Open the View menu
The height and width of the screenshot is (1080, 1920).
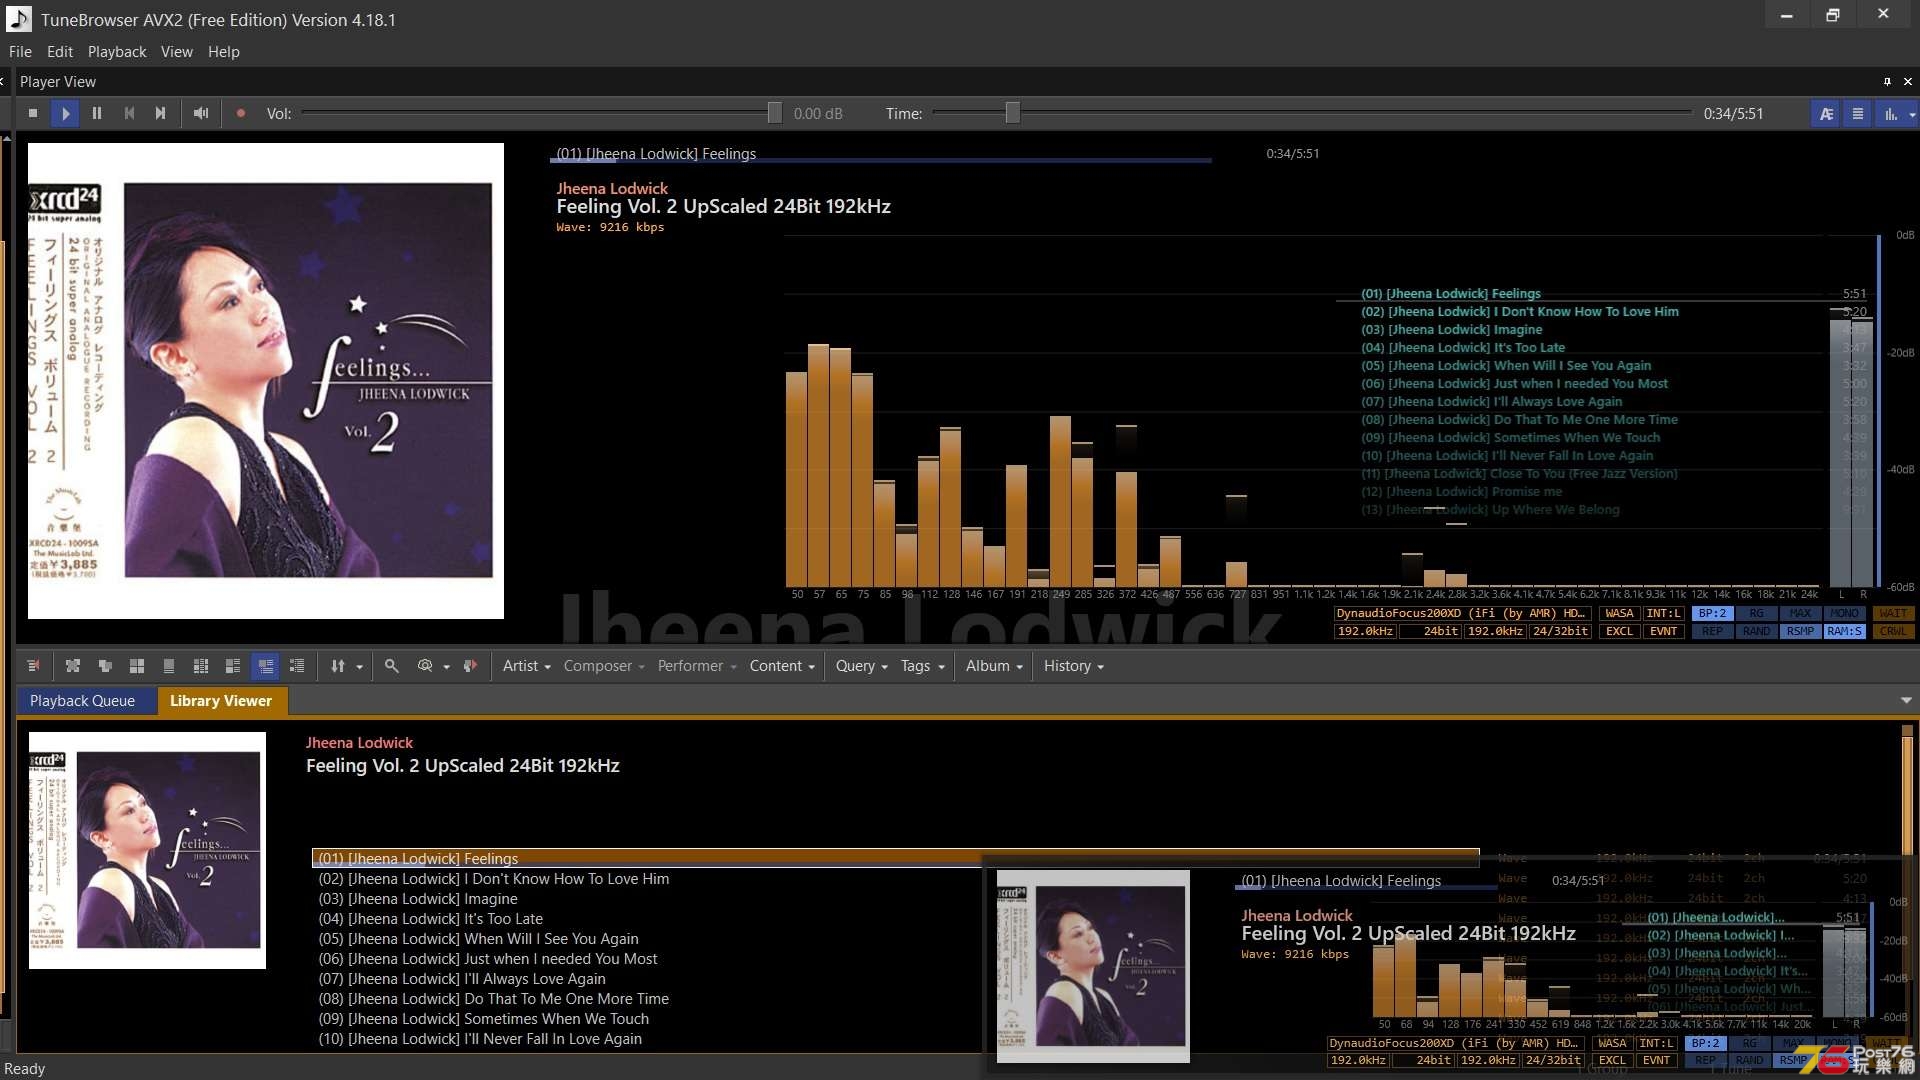(x=177, y=52)
